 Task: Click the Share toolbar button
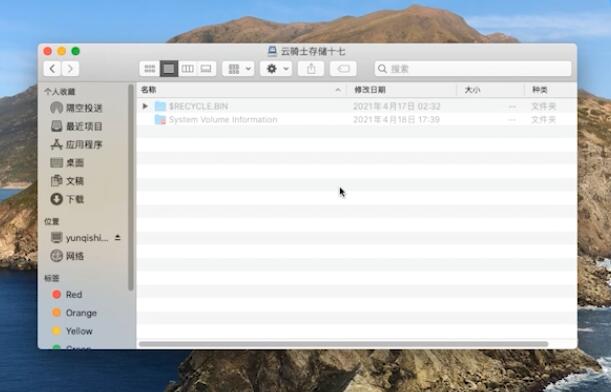[x=311, y=69]
